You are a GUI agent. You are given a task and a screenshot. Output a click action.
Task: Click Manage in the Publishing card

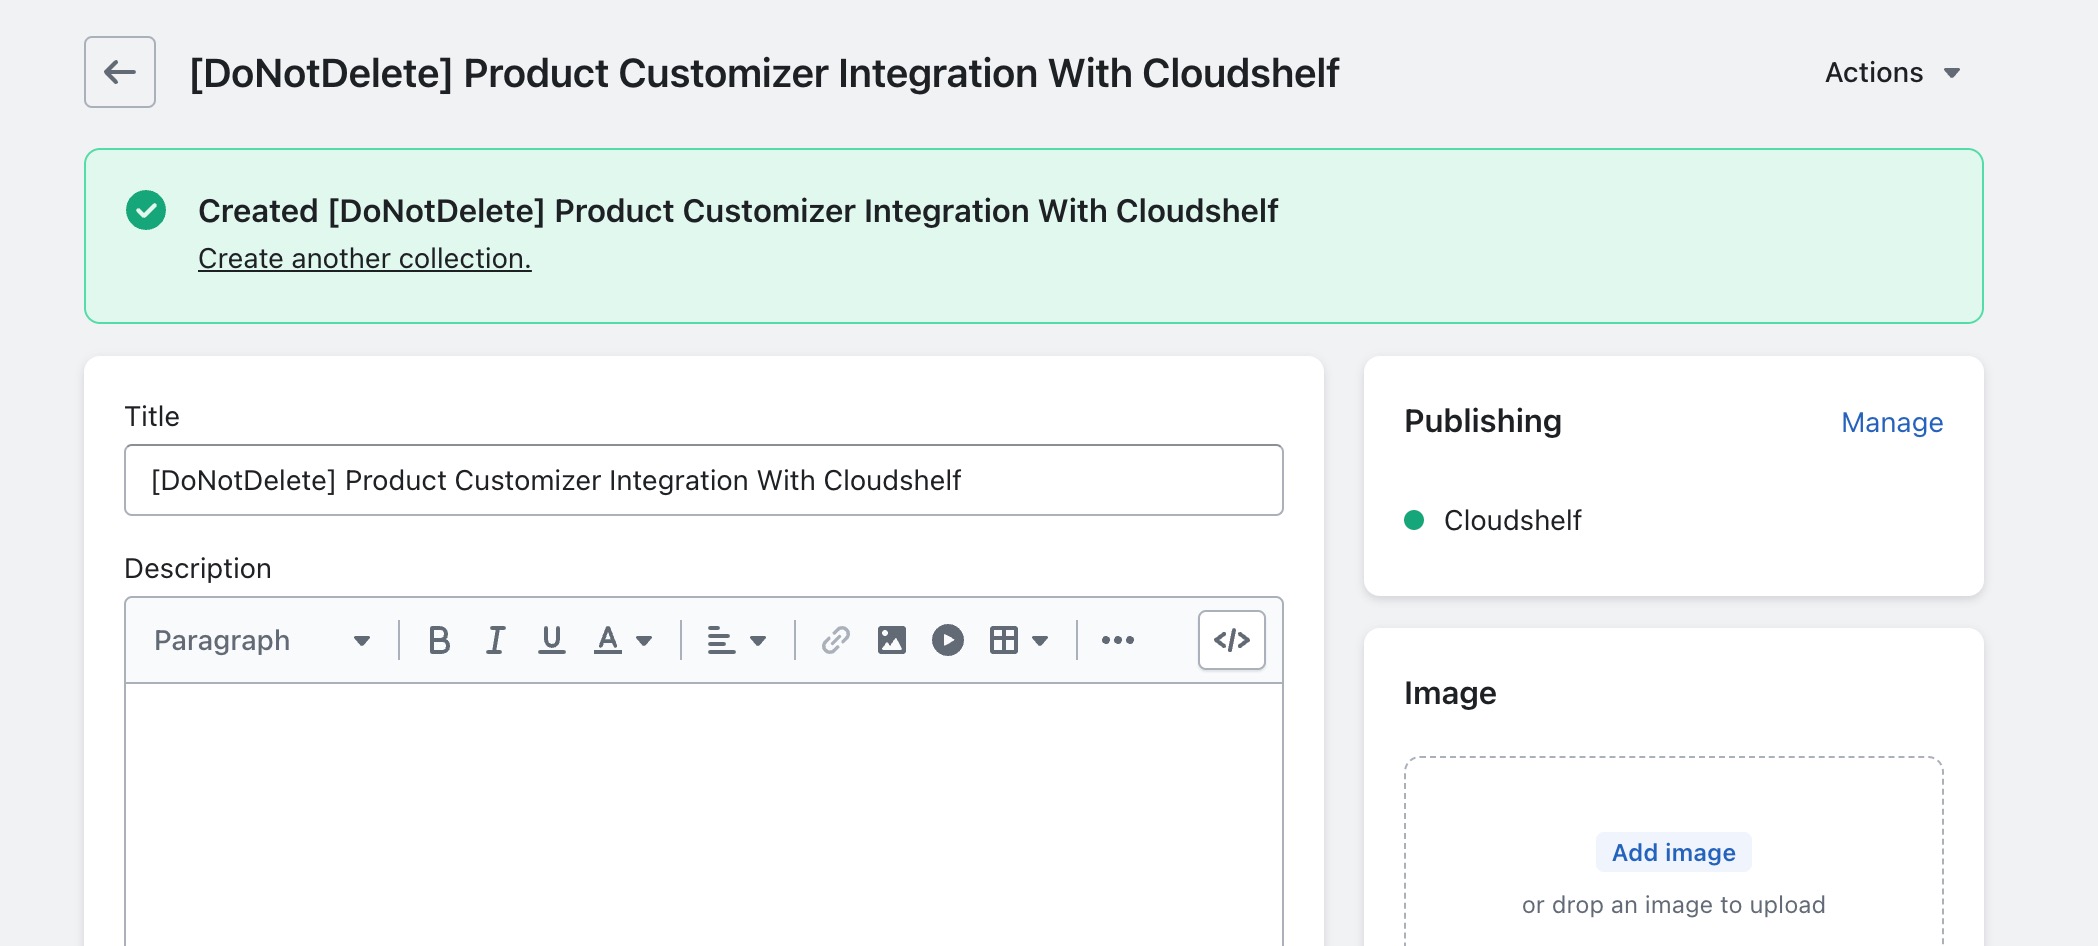click(1892, 423)
